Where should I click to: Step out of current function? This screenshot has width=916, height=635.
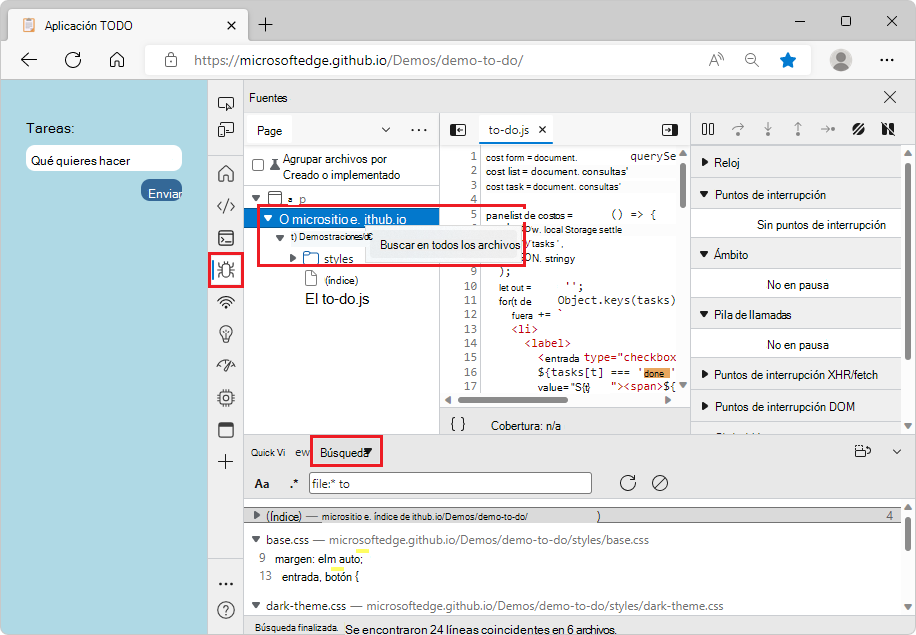(x=797, y=129)
